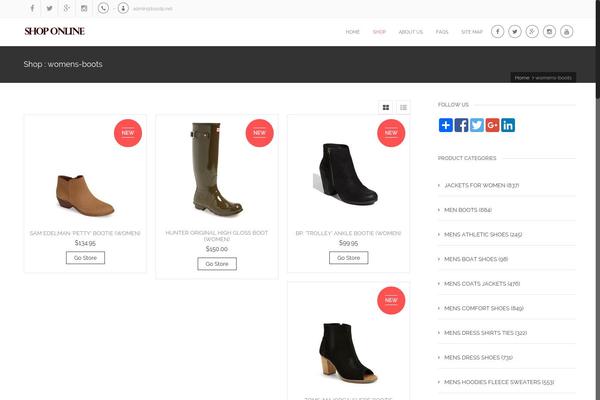Viewport: 600px width, 400px height.
Task: Open the Home menu item
Action: click(x=352, y=32)
